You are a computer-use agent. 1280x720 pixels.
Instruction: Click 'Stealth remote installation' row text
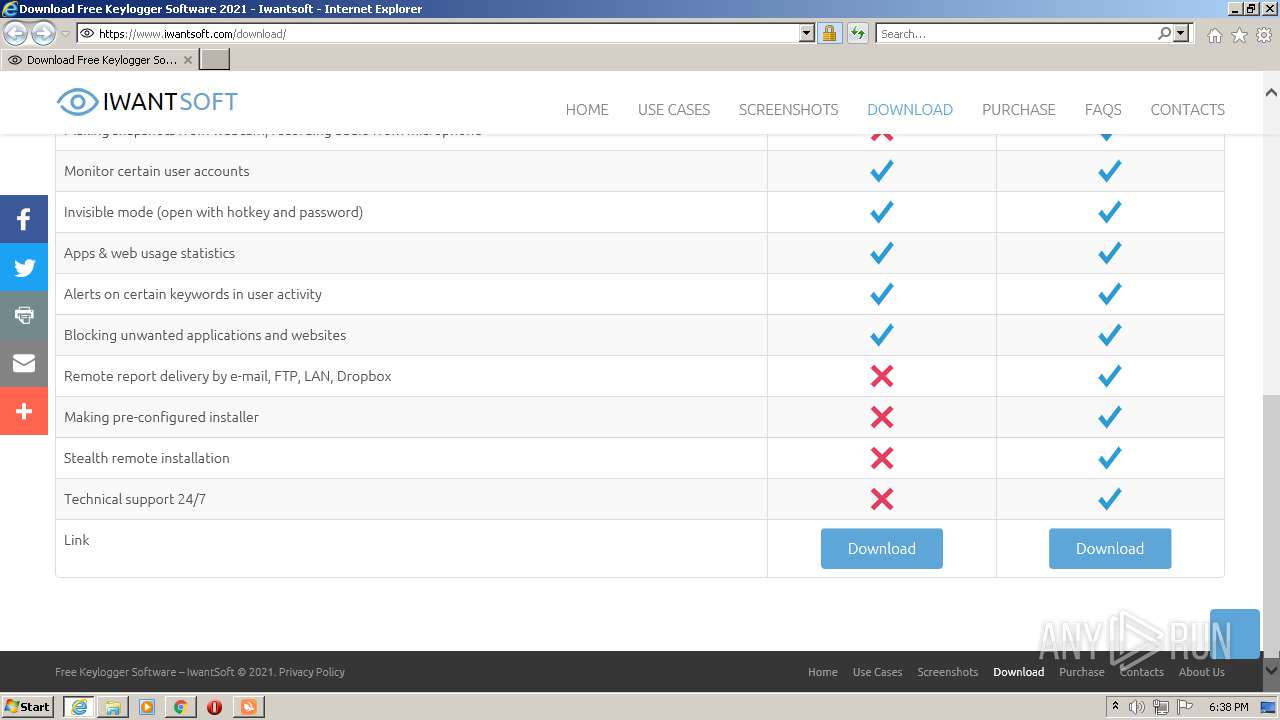(x=147, y=458)
